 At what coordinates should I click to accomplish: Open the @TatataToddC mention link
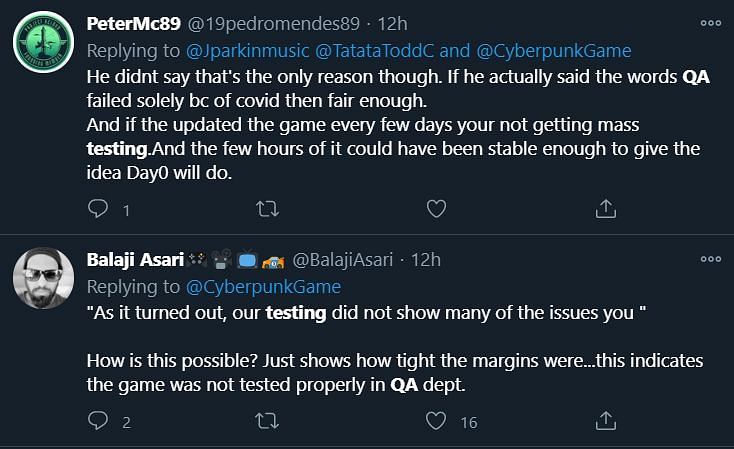tap(374, 51)
